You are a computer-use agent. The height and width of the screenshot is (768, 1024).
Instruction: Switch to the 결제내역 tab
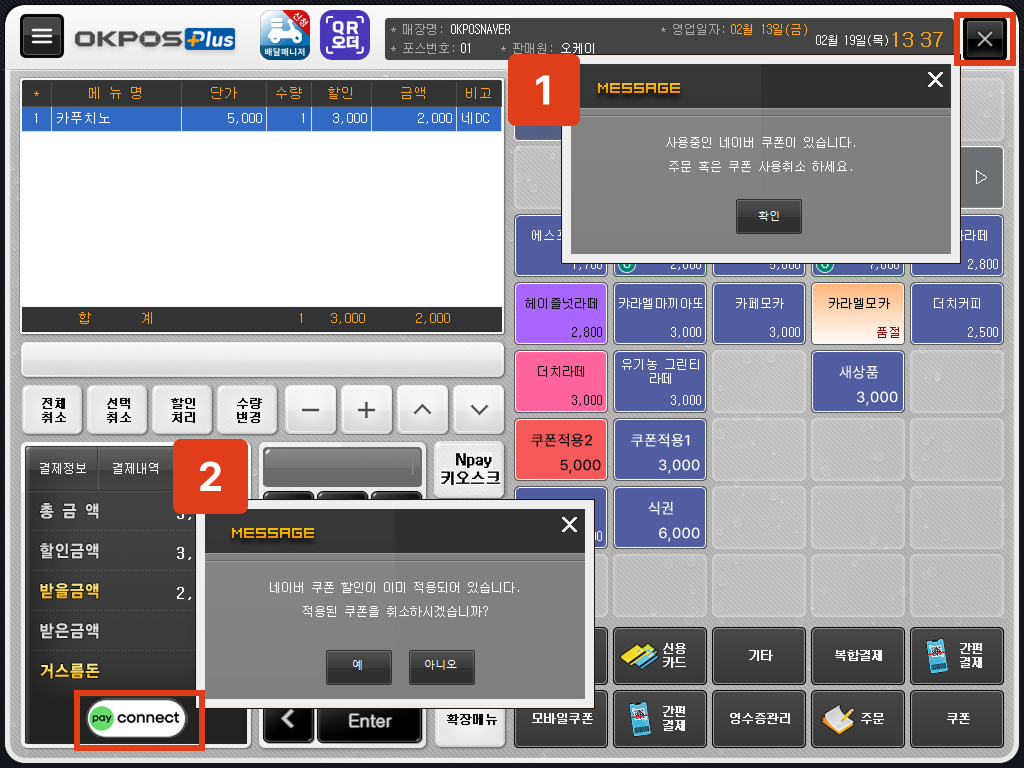tap(135, 468)
